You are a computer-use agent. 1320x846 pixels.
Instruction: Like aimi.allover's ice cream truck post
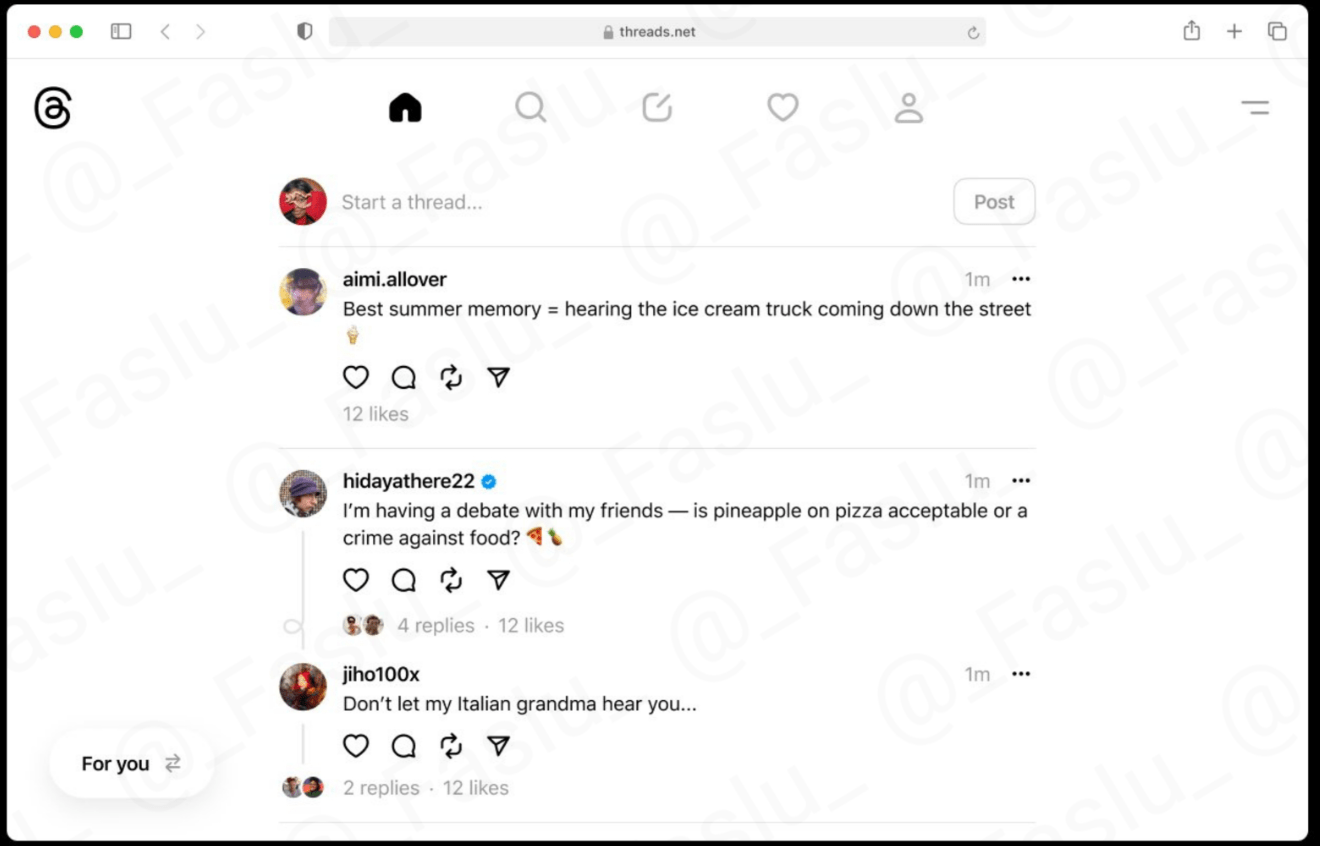coord(356,377)
